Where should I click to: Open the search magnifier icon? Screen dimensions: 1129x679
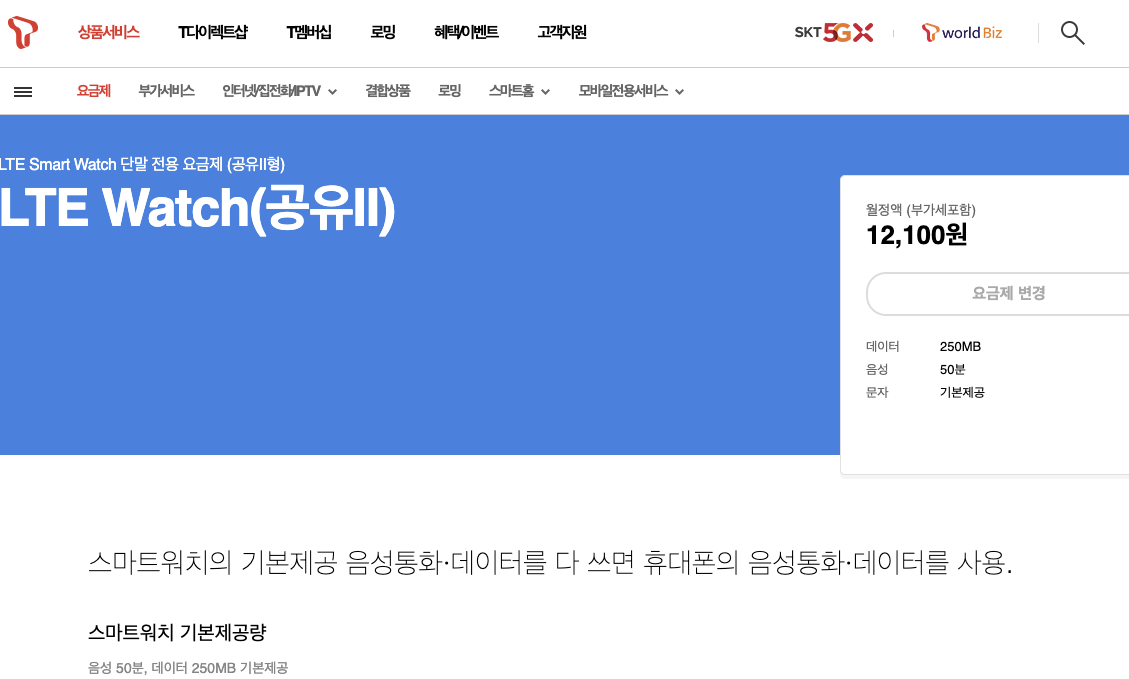[1072, 32]
